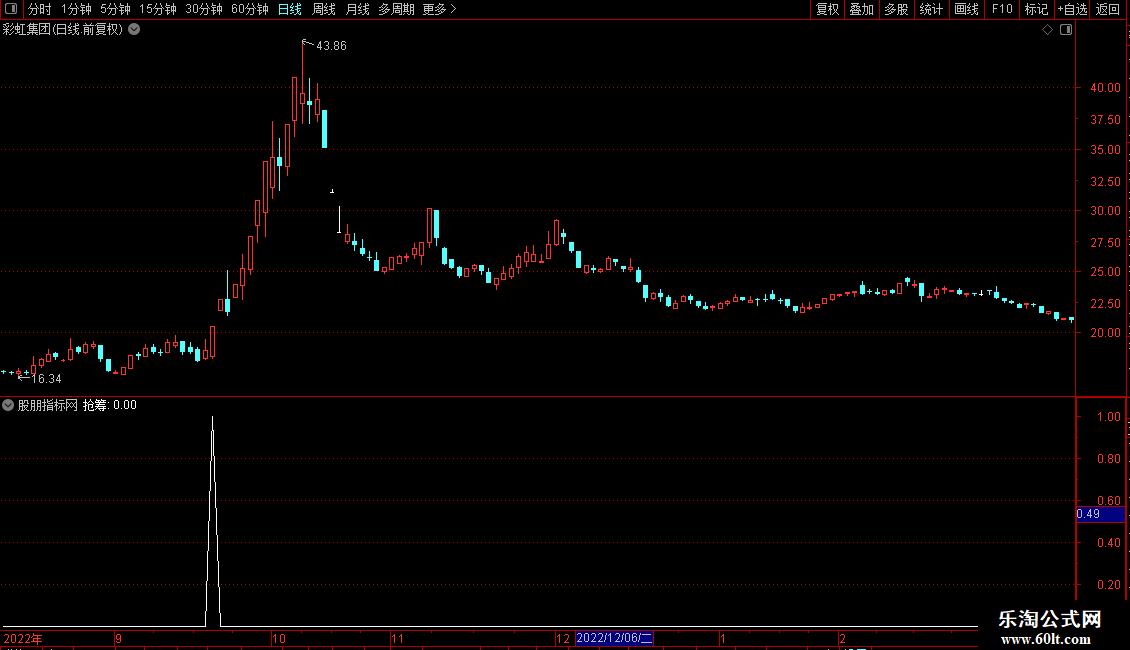The width and height of the screenshot is (1130, 650).
Task: Select the 1分钟 period
Action: point(76,9)
